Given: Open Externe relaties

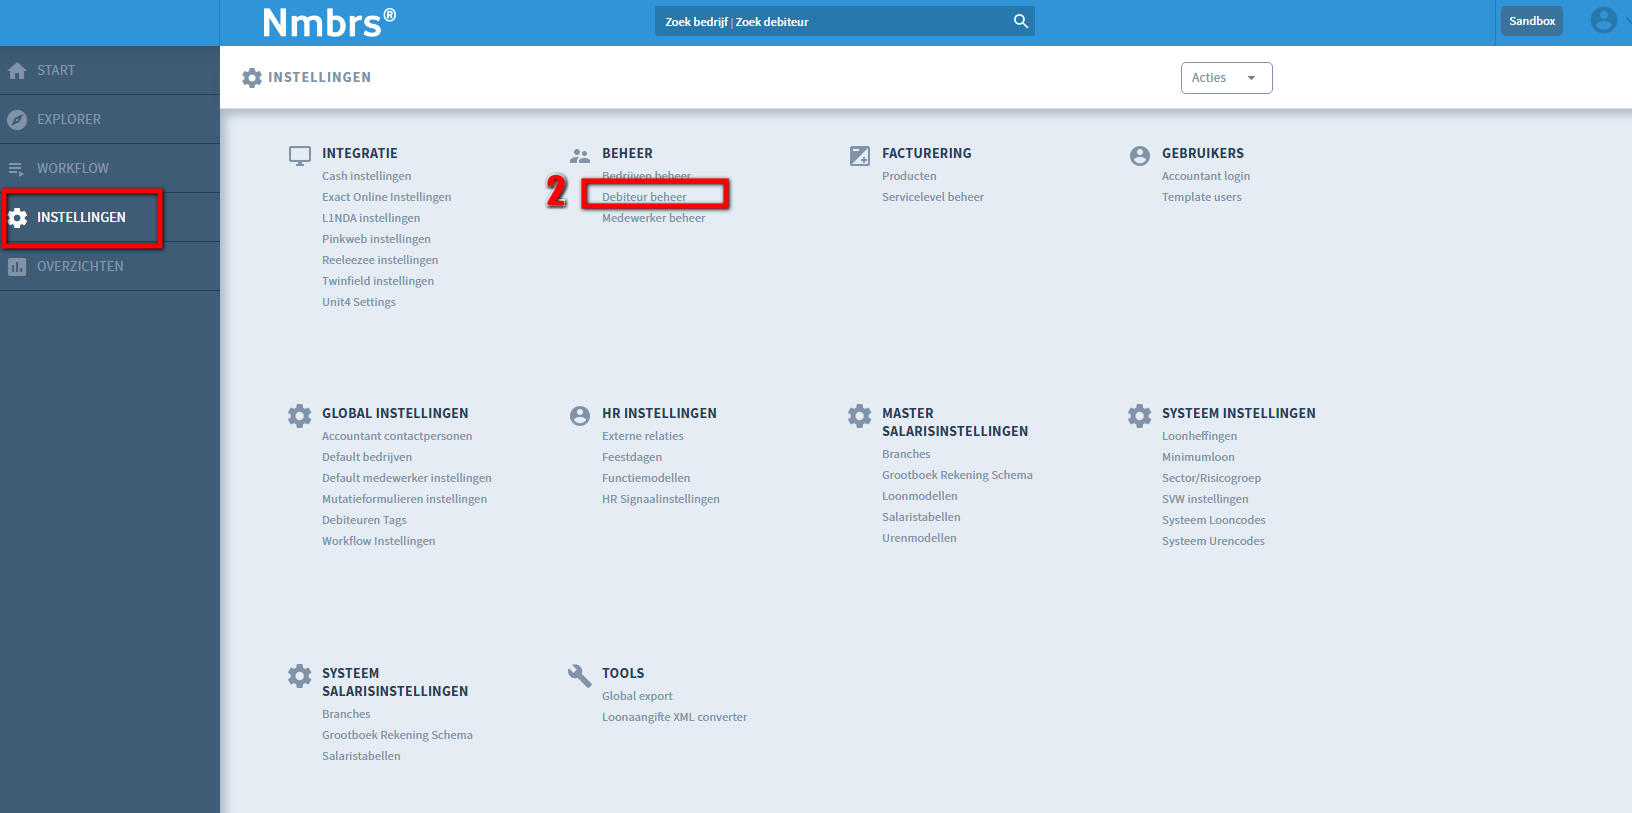Looking at the screenshot, I should click(x=643, y=436).
